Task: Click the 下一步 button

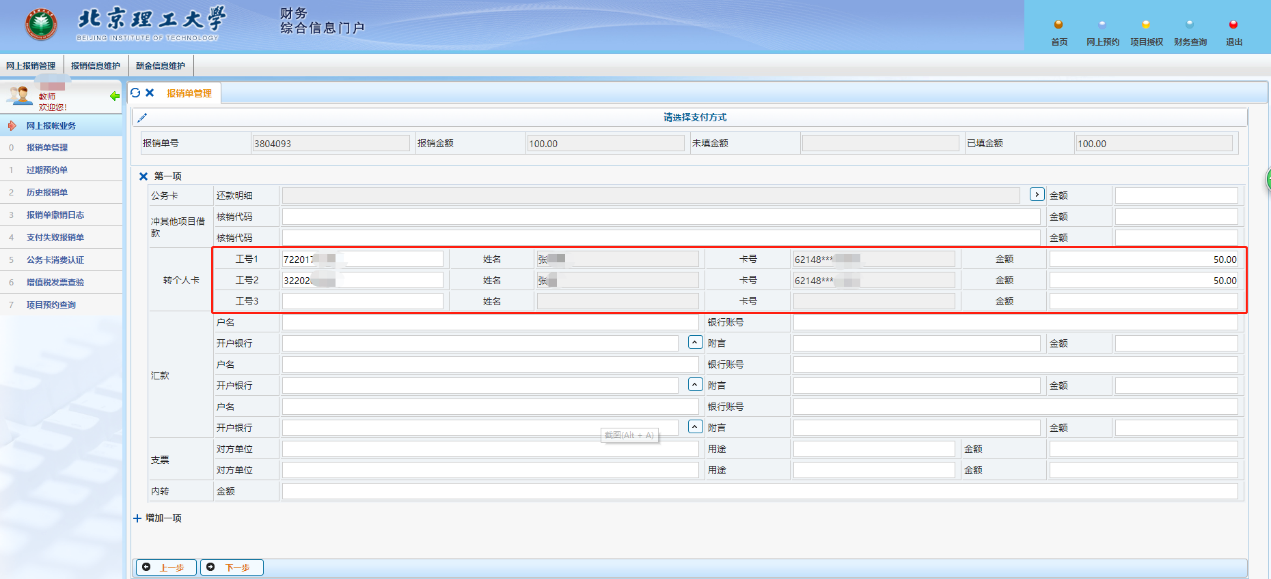Action: 231,568
